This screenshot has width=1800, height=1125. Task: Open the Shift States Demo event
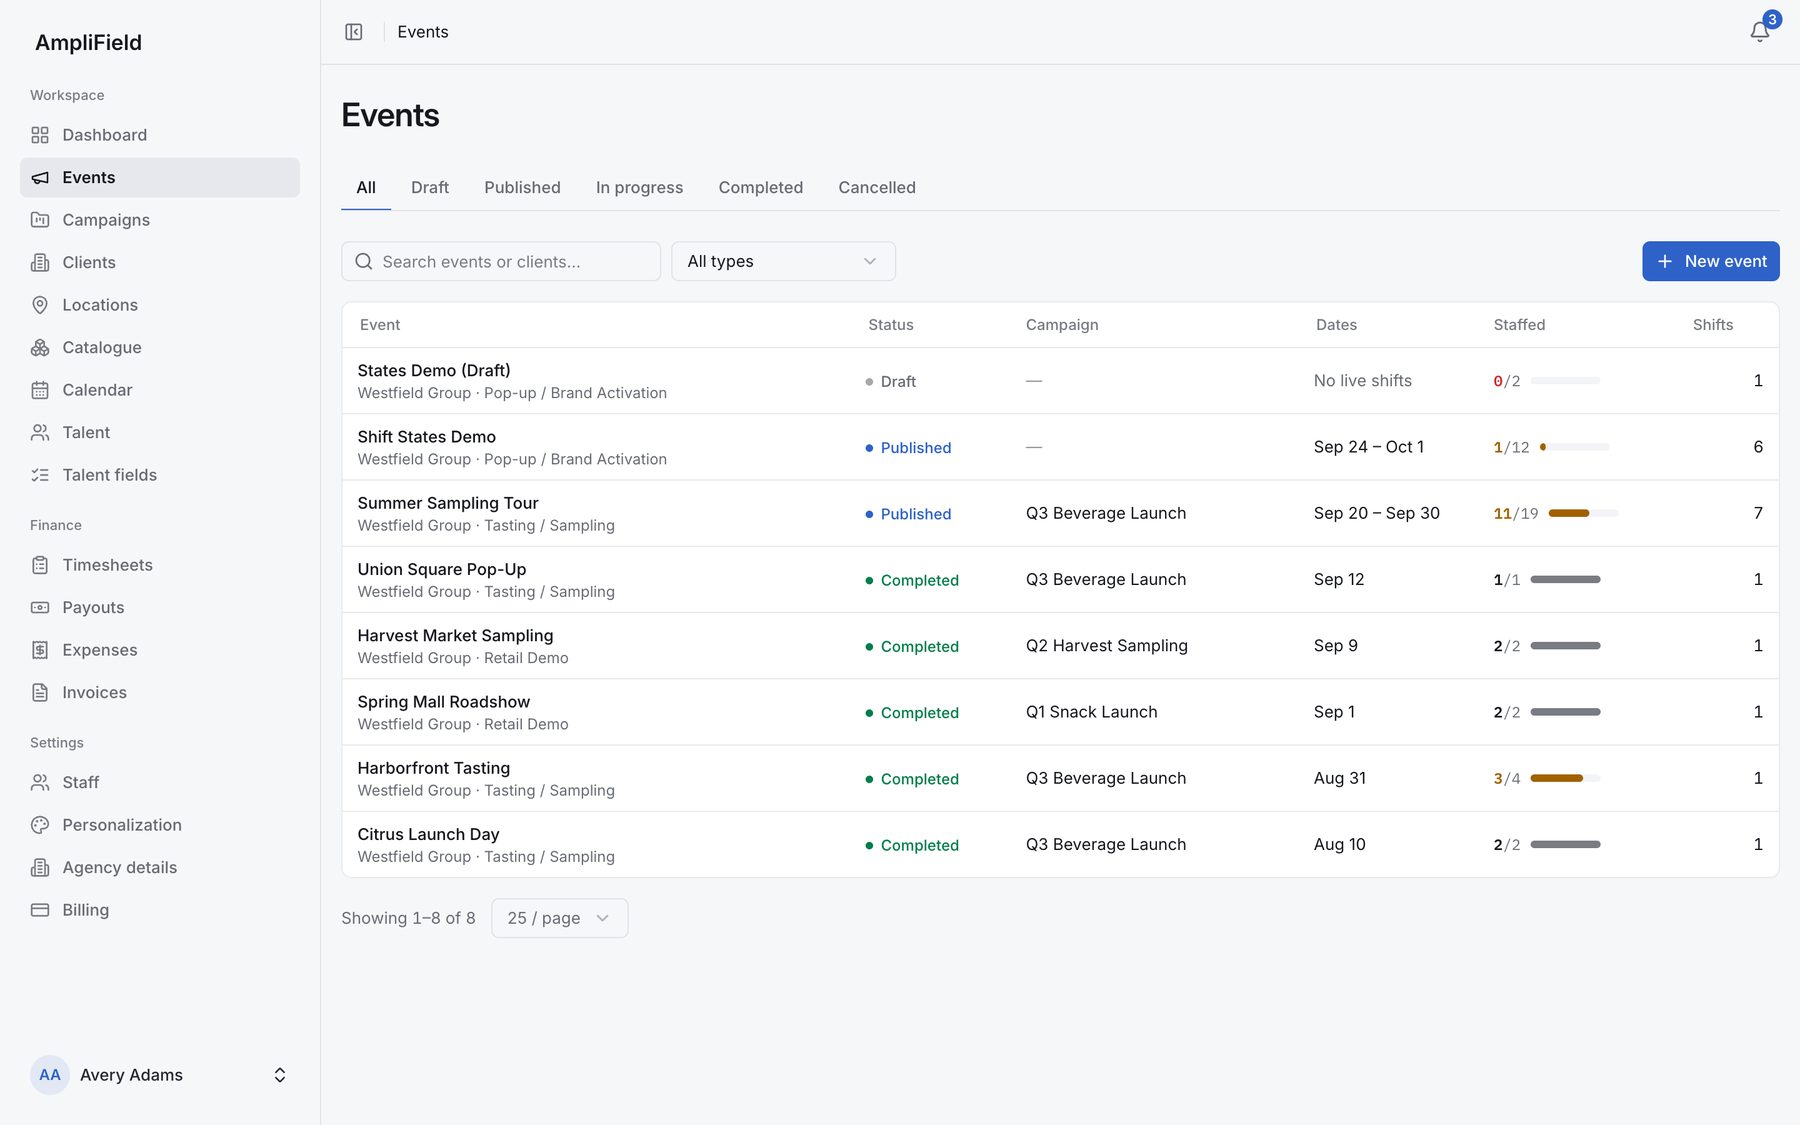point(427,437)
